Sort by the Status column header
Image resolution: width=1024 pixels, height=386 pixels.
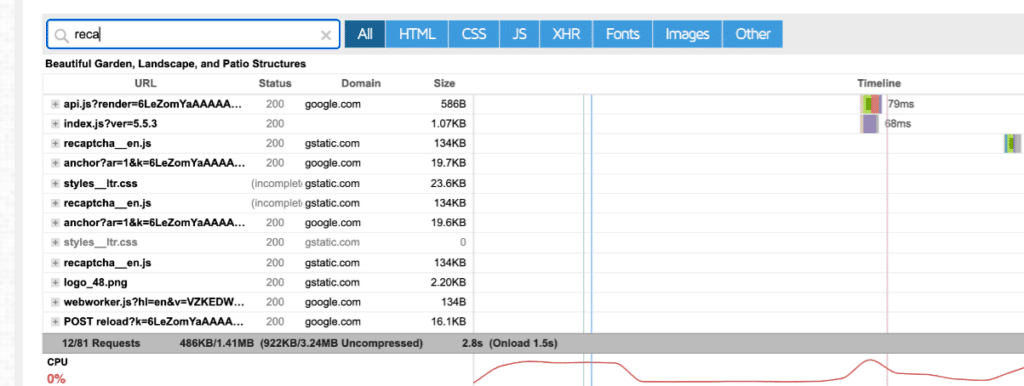coord(275,84)
